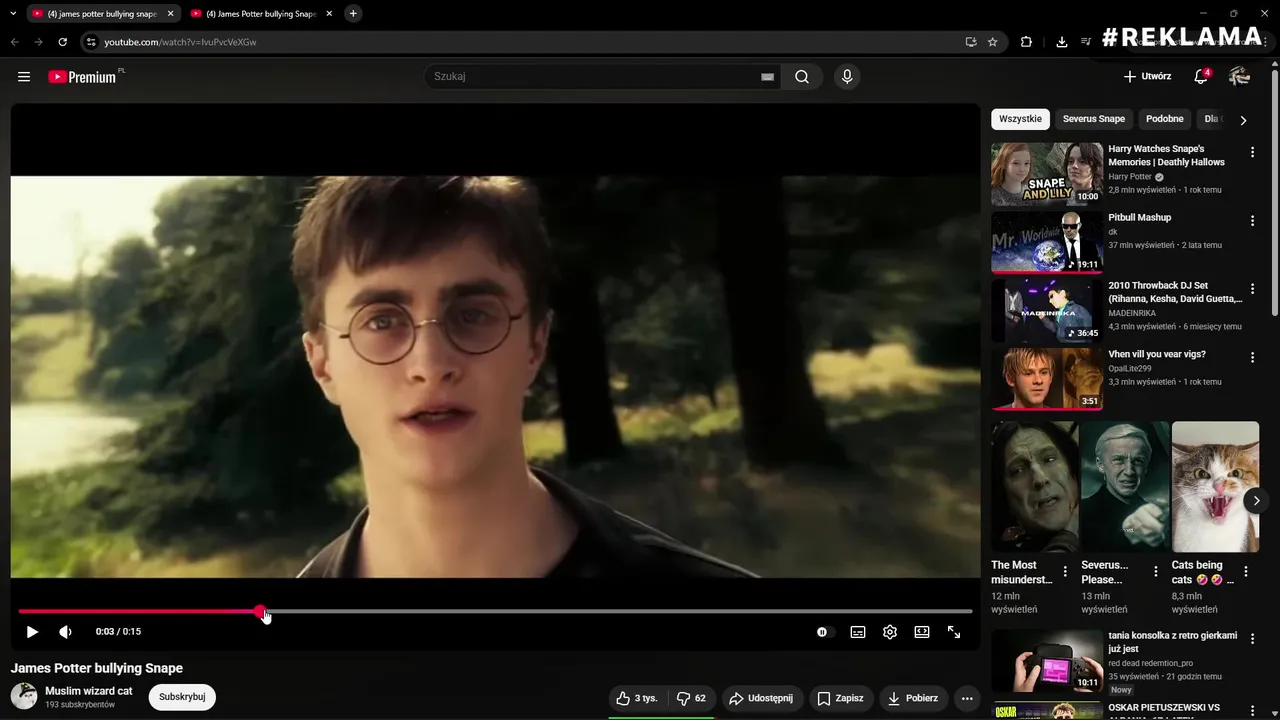This screenshot has height=720, width=1280.
Task: Open options menu for Cats being cats short
Action: pos(1246,572)
